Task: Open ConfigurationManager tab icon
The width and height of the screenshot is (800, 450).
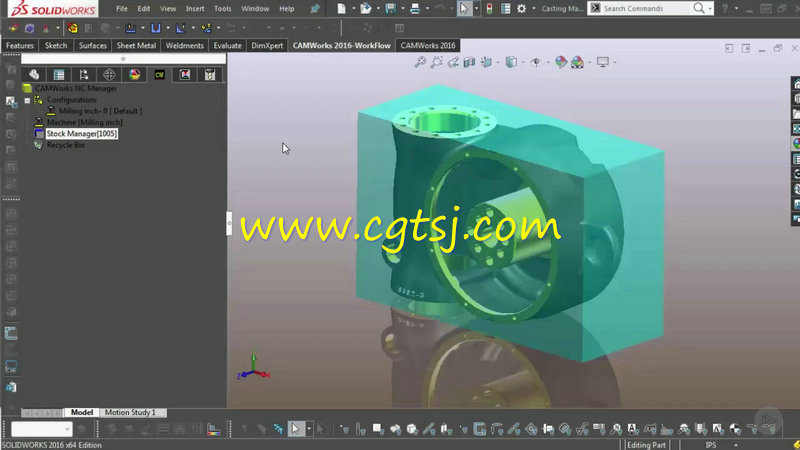Action: (84, 74)
